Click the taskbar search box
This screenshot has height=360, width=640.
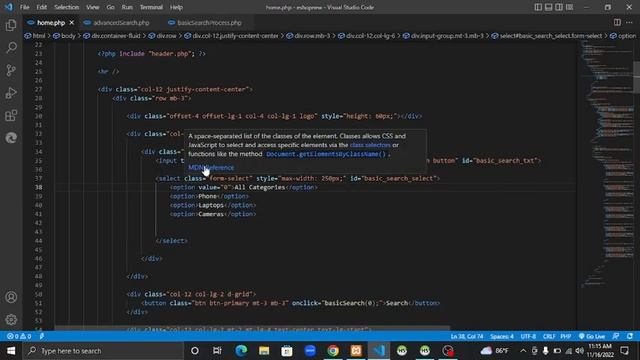(104, 351)
